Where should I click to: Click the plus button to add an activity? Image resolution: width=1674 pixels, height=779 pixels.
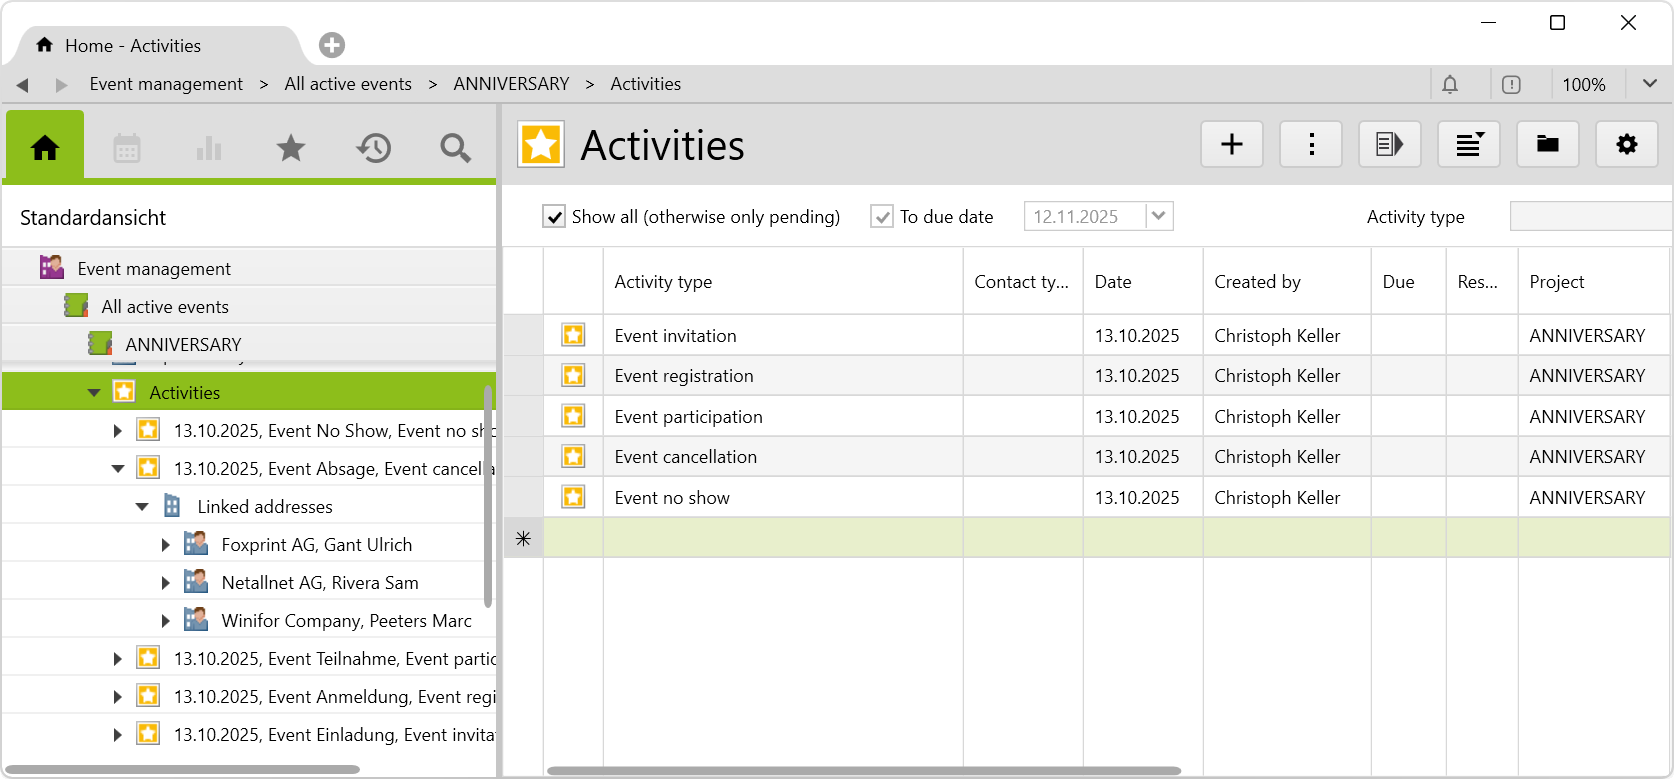pos(1232,145)
